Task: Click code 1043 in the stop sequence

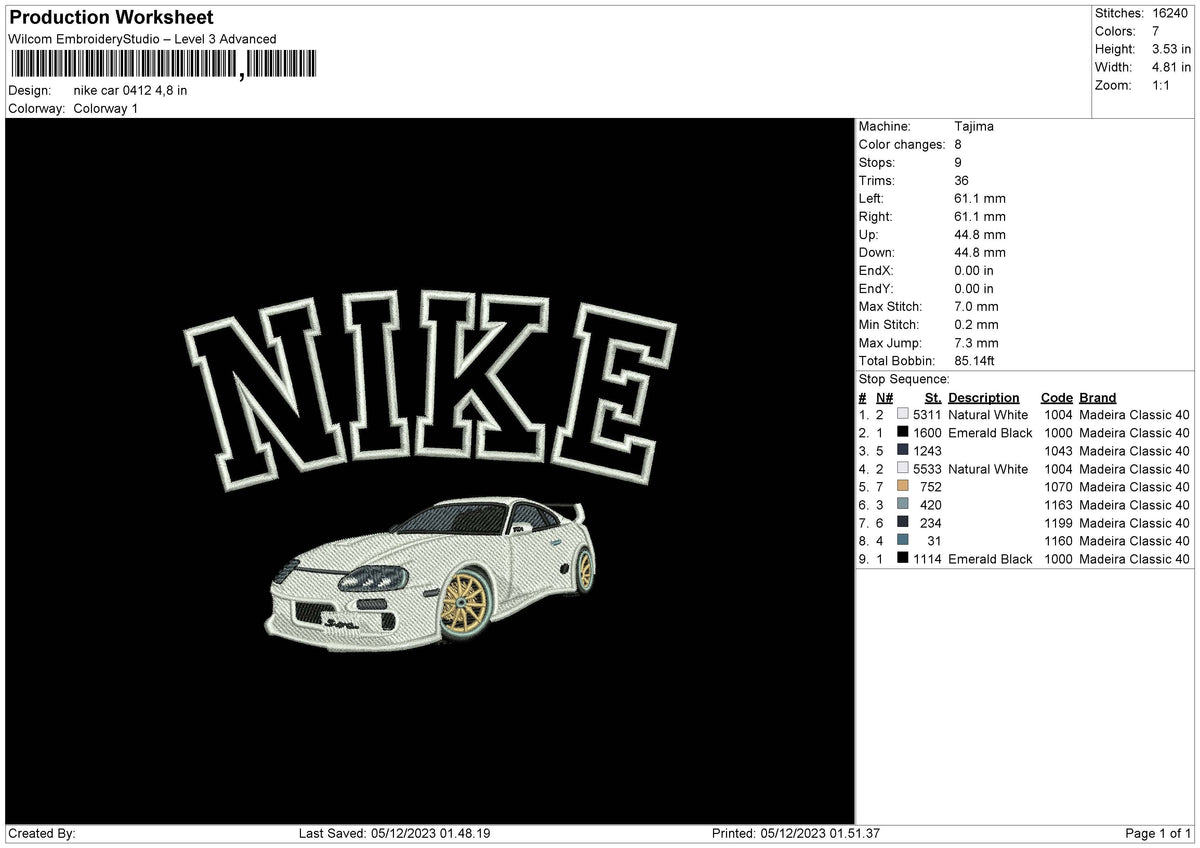Action: 1058,451
